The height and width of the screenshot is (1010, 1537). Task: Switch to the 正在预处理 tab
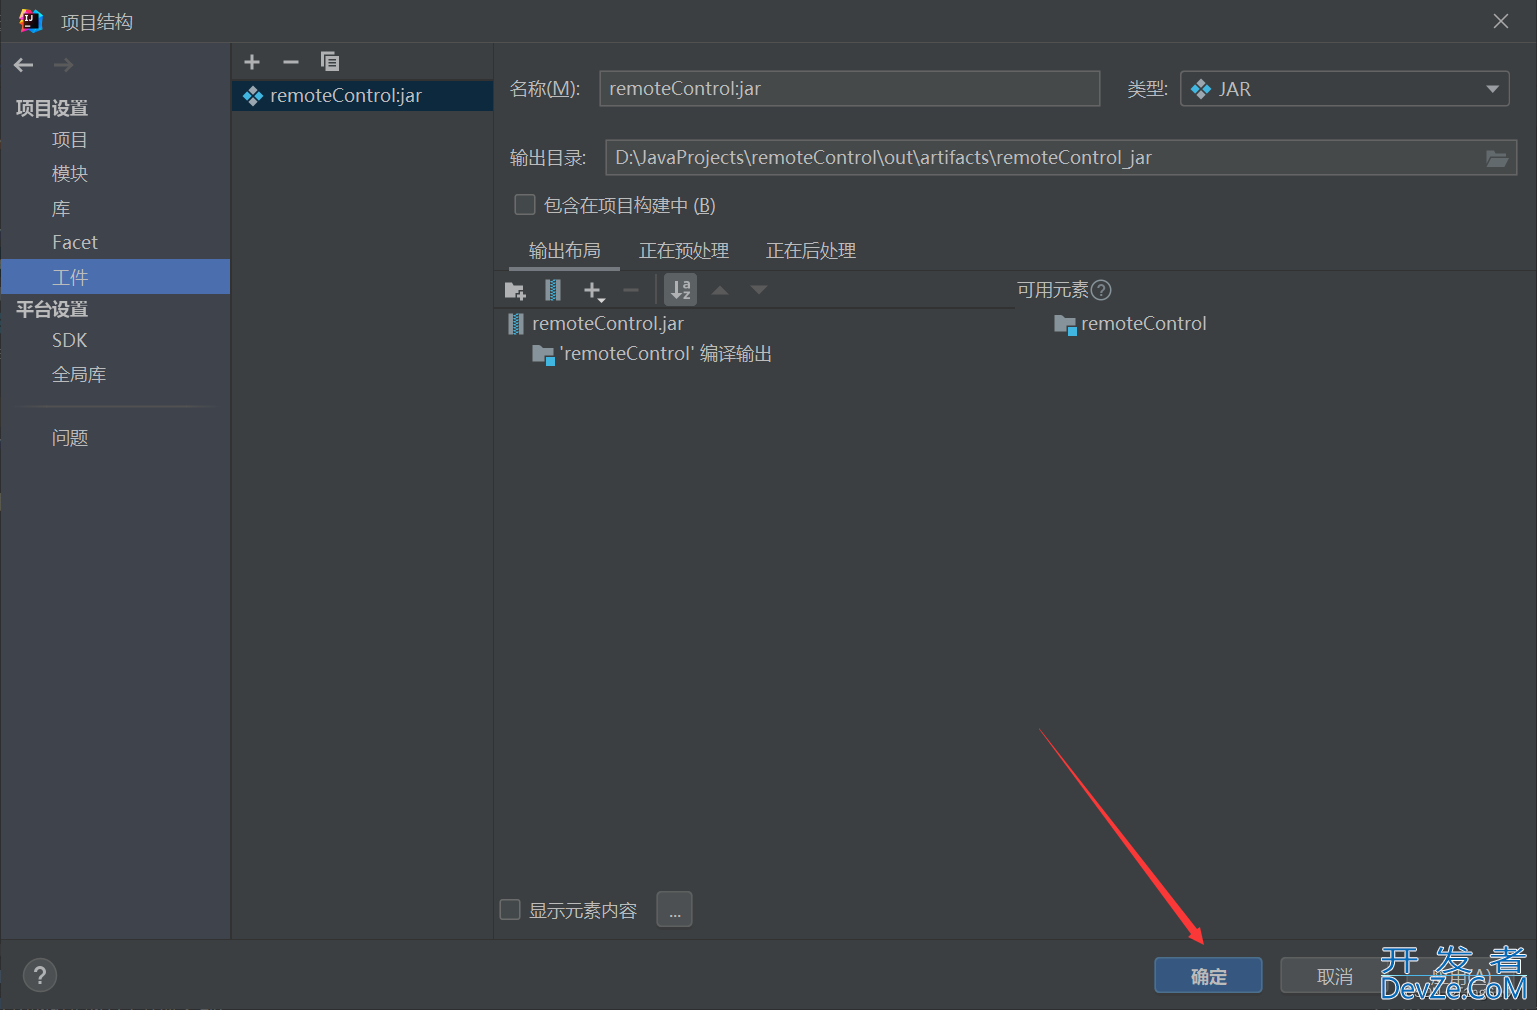tap(684, 251)
